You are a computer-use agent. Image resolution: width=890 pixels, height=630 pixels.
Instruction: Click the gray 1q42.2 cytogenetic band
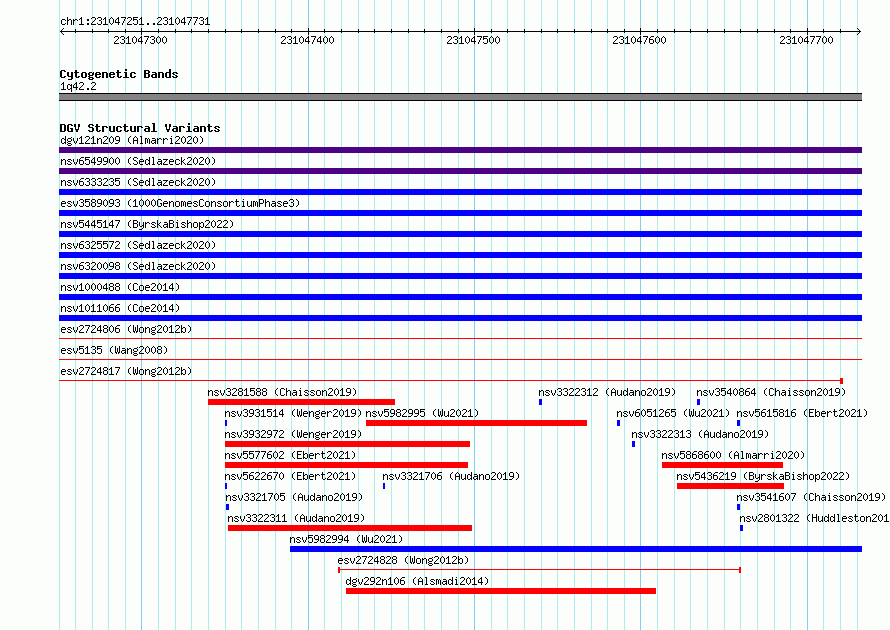[460, 97]
